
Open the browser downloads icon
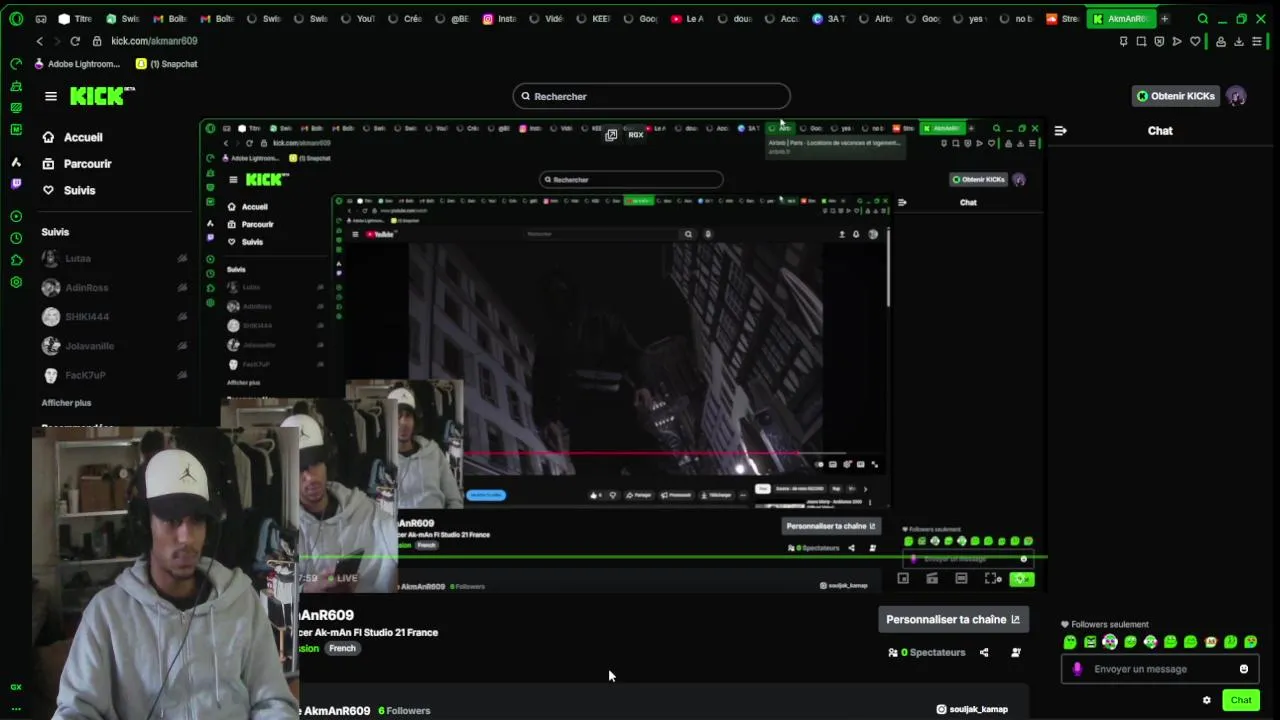(1239, 41)
